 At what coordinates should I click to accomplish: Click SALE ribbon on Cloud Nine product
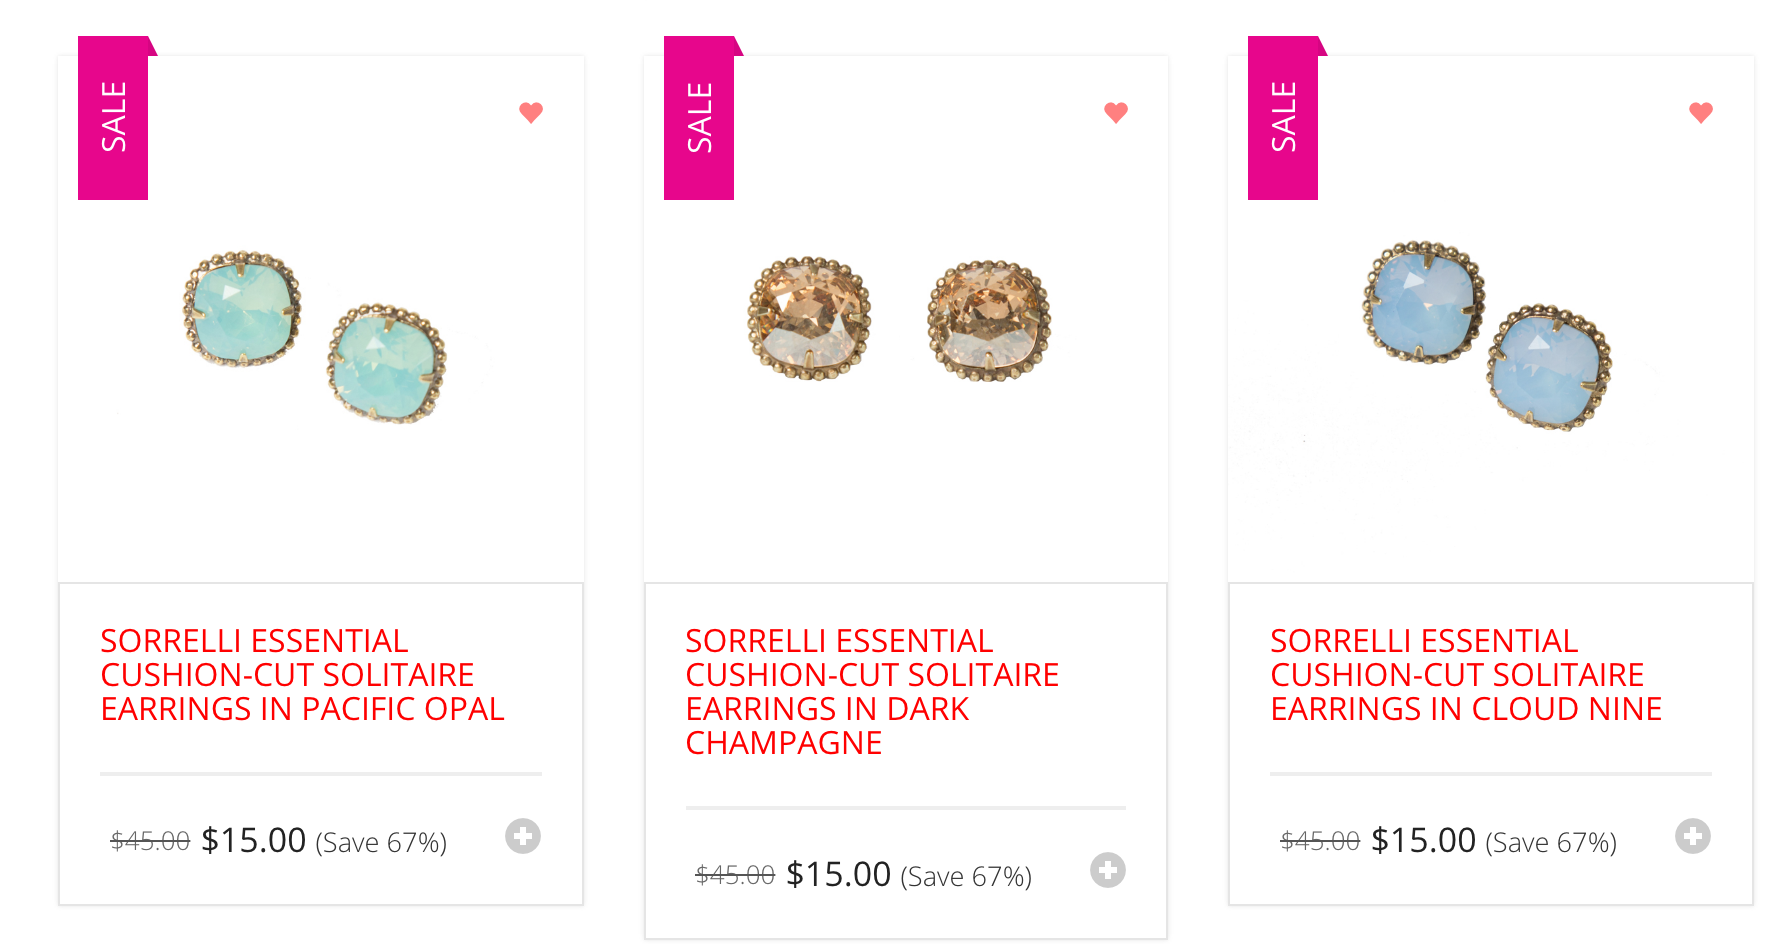(x=1283, y=118)
